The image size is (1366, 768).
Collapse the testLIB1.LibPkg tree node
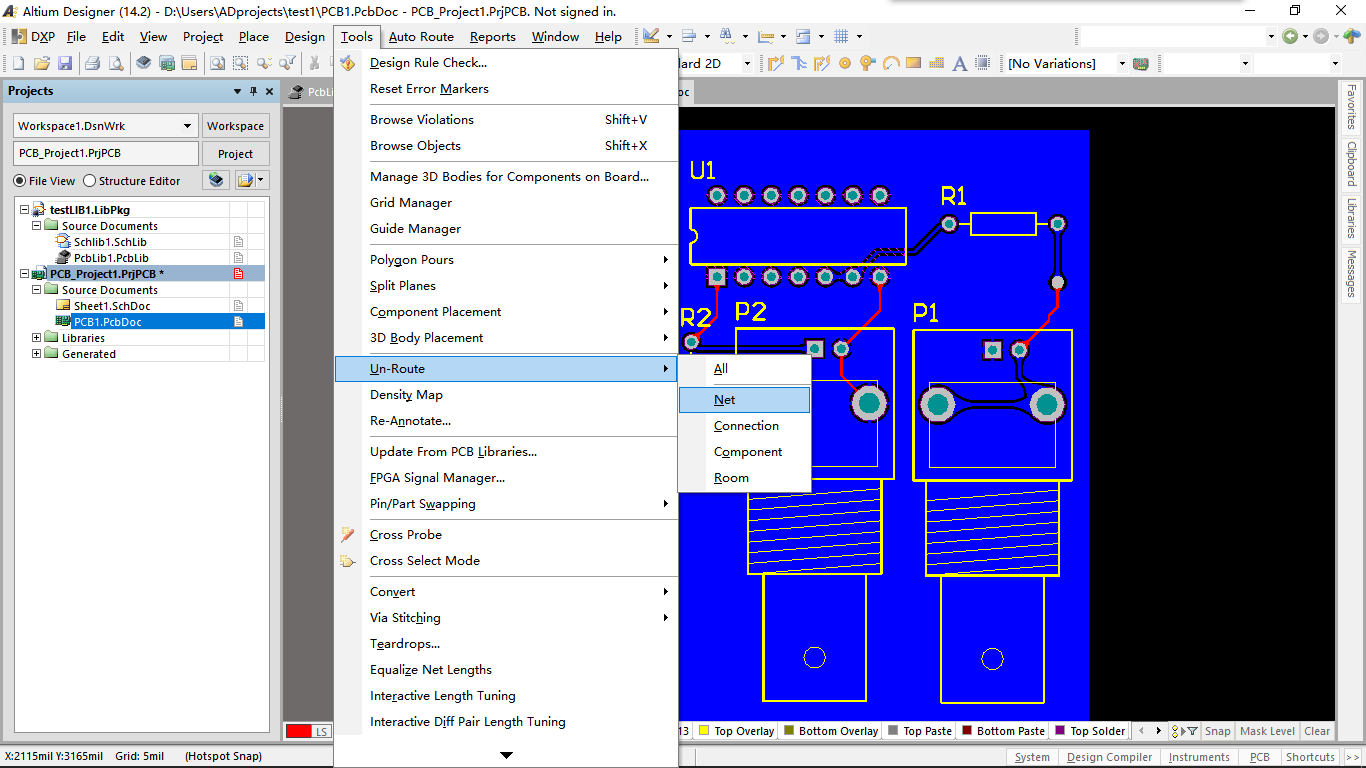coord(23,210)
